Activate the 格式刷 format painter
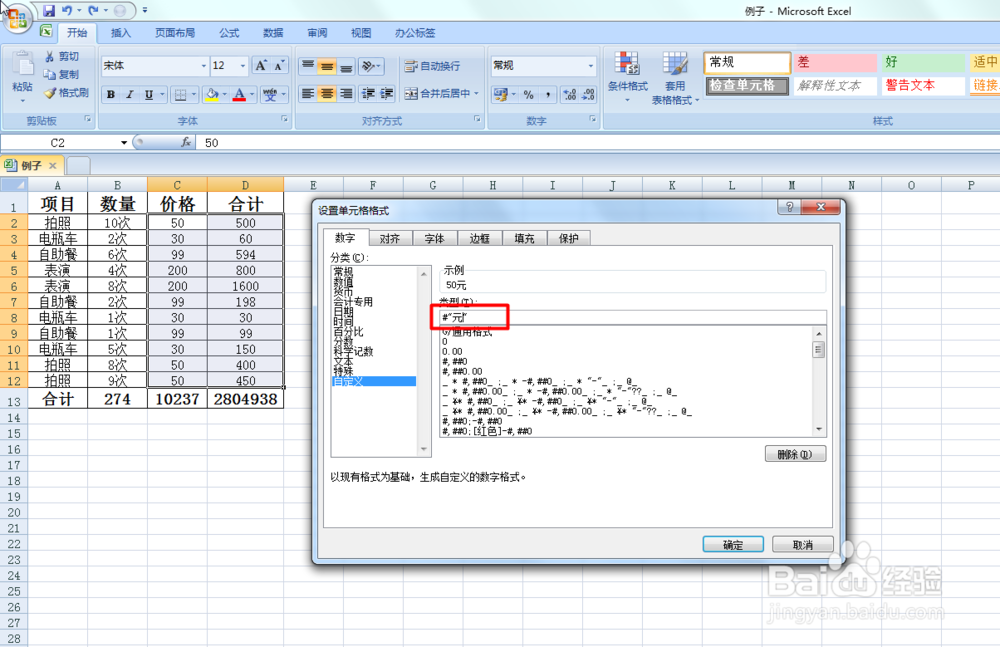The width and height of the screenshot is (1000, 647). (x=66, y=93)
